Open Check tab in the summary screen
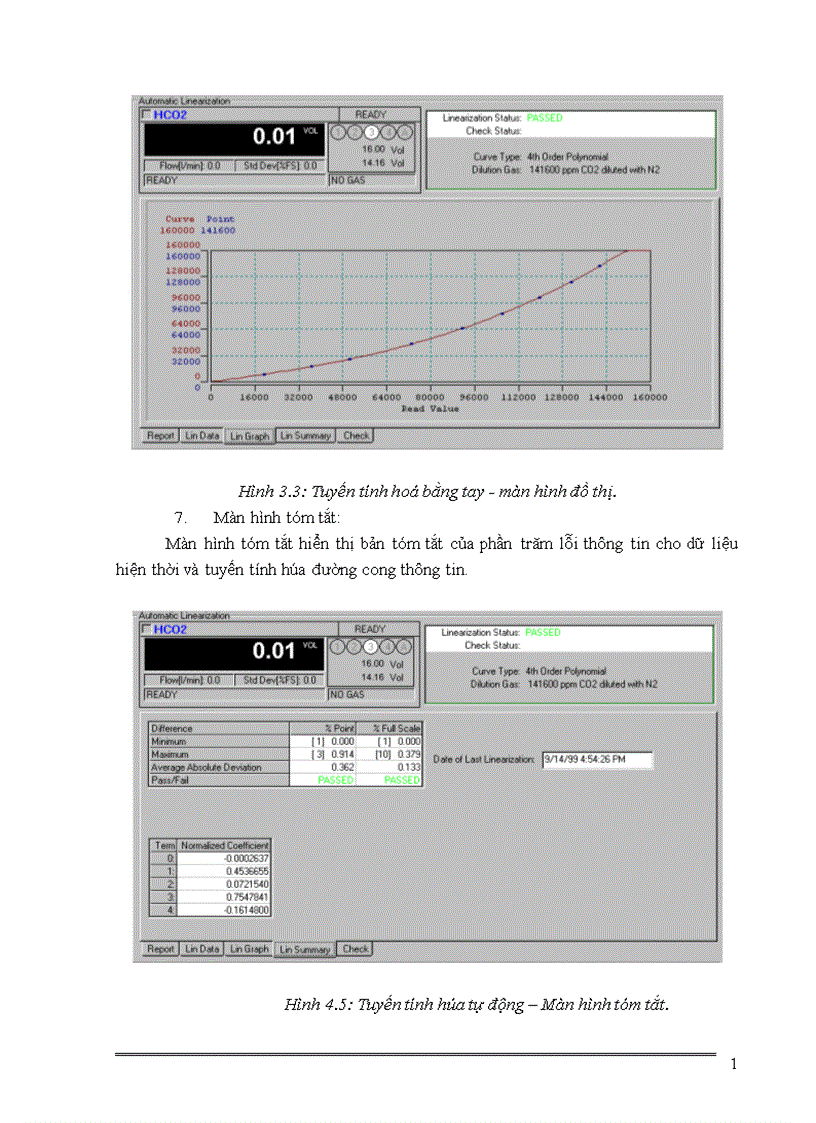This screenshot has height=1123, width=816. pos(356,949)
